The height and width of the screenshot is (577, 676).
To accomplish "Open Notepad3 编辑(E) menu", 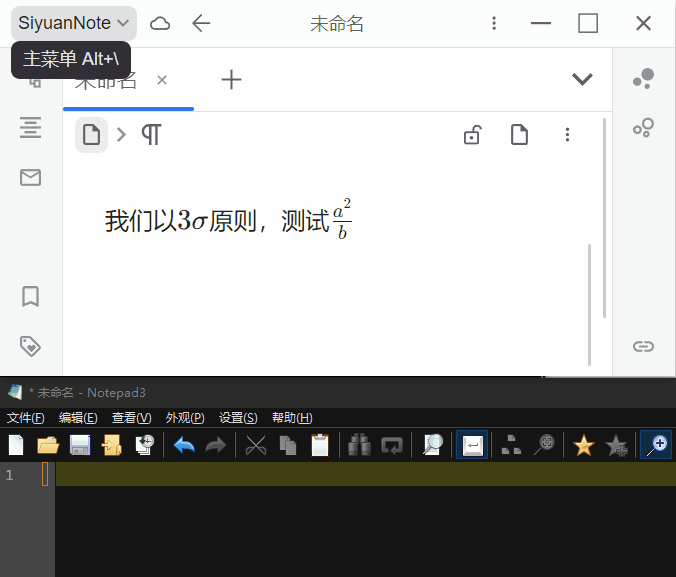I will 78,418.
